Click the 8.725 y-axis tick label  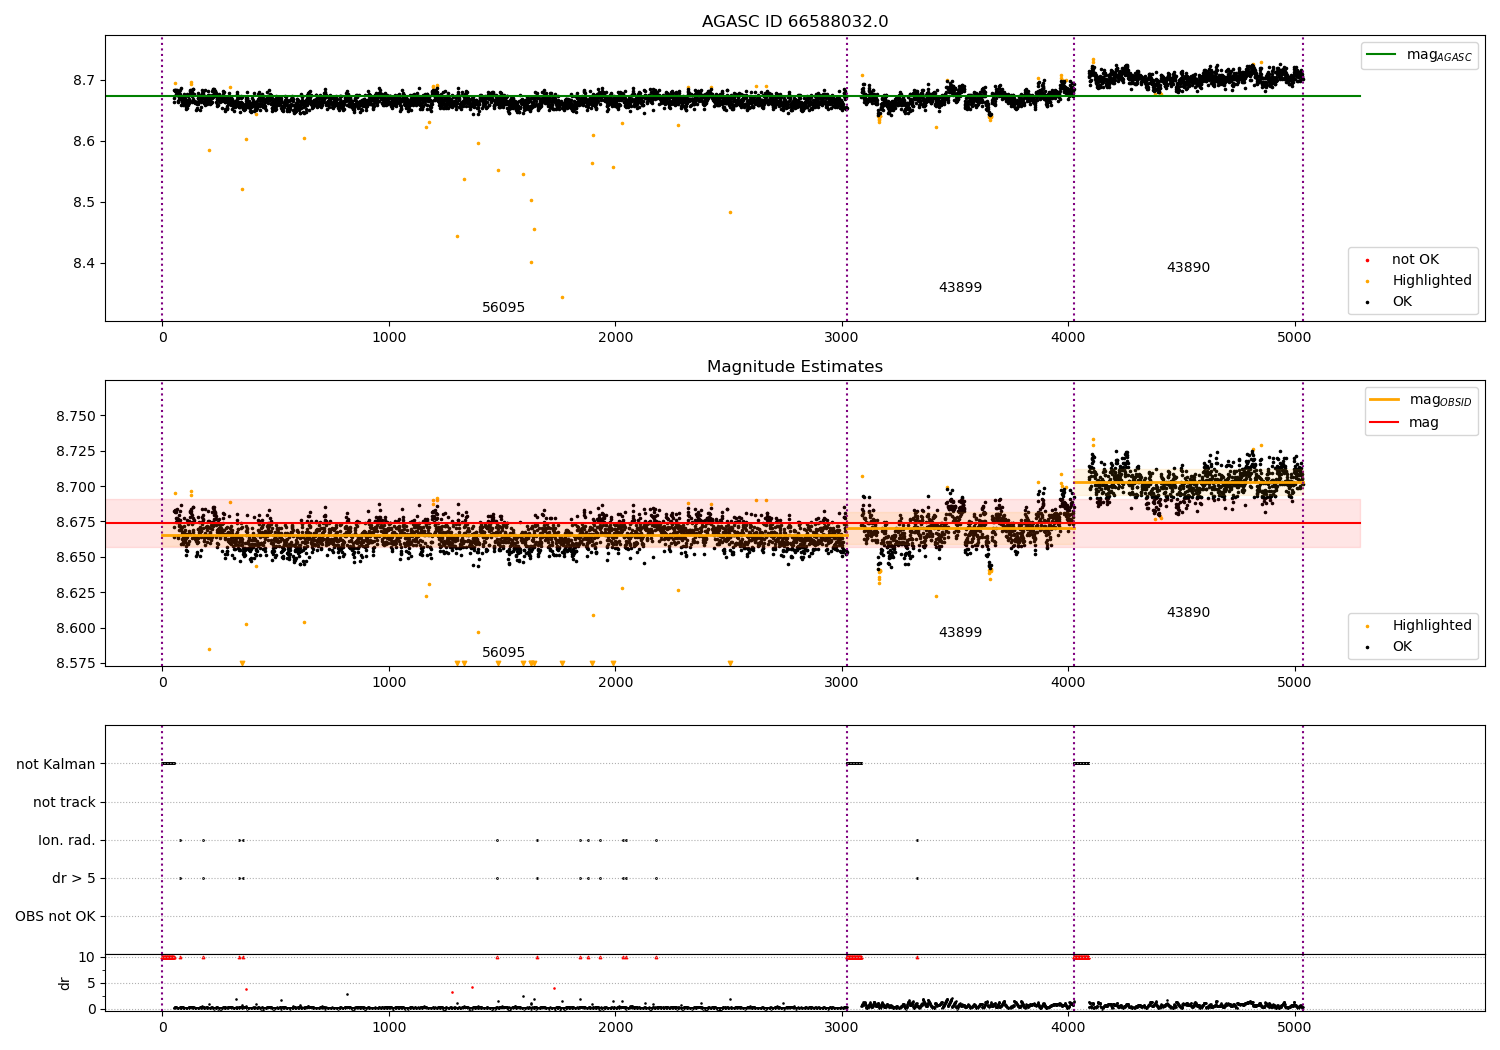click(78, 452)
